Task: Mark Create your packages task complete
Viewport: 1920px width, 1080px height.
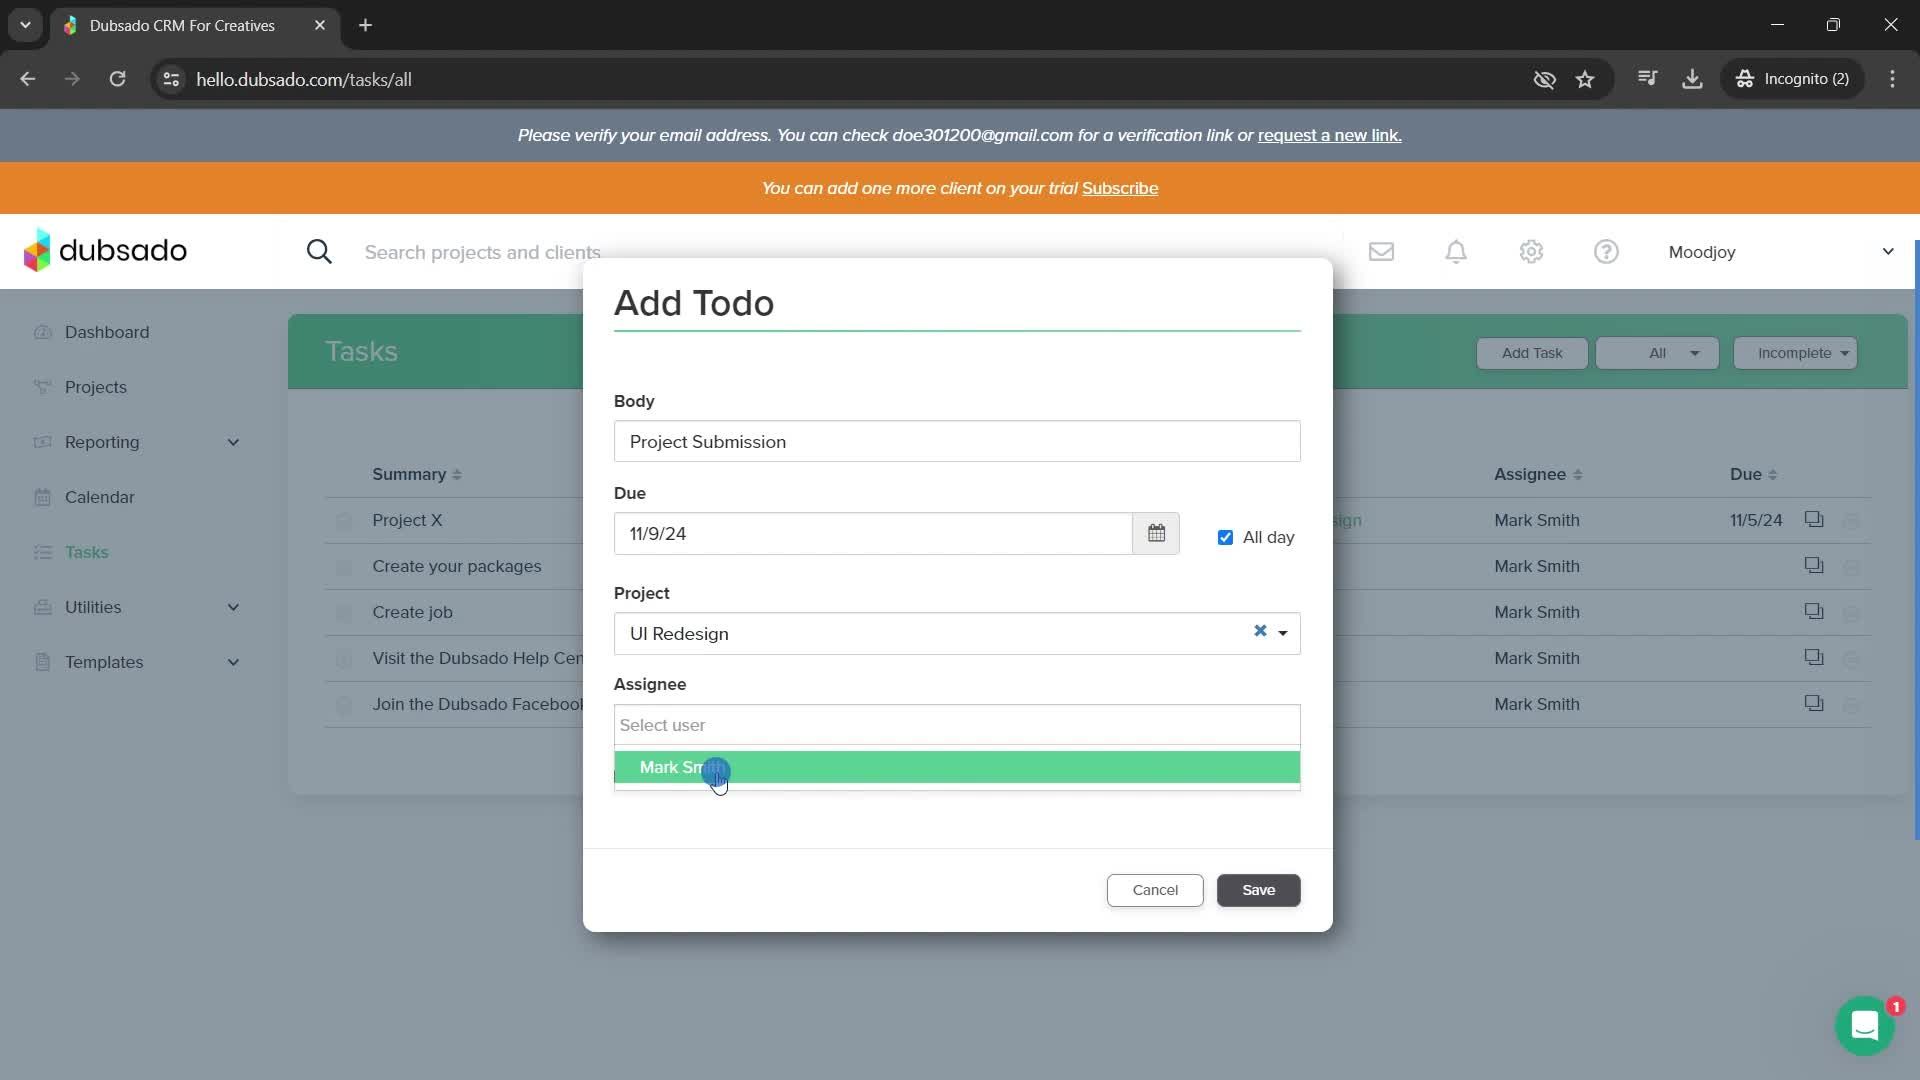Action: 344,567
